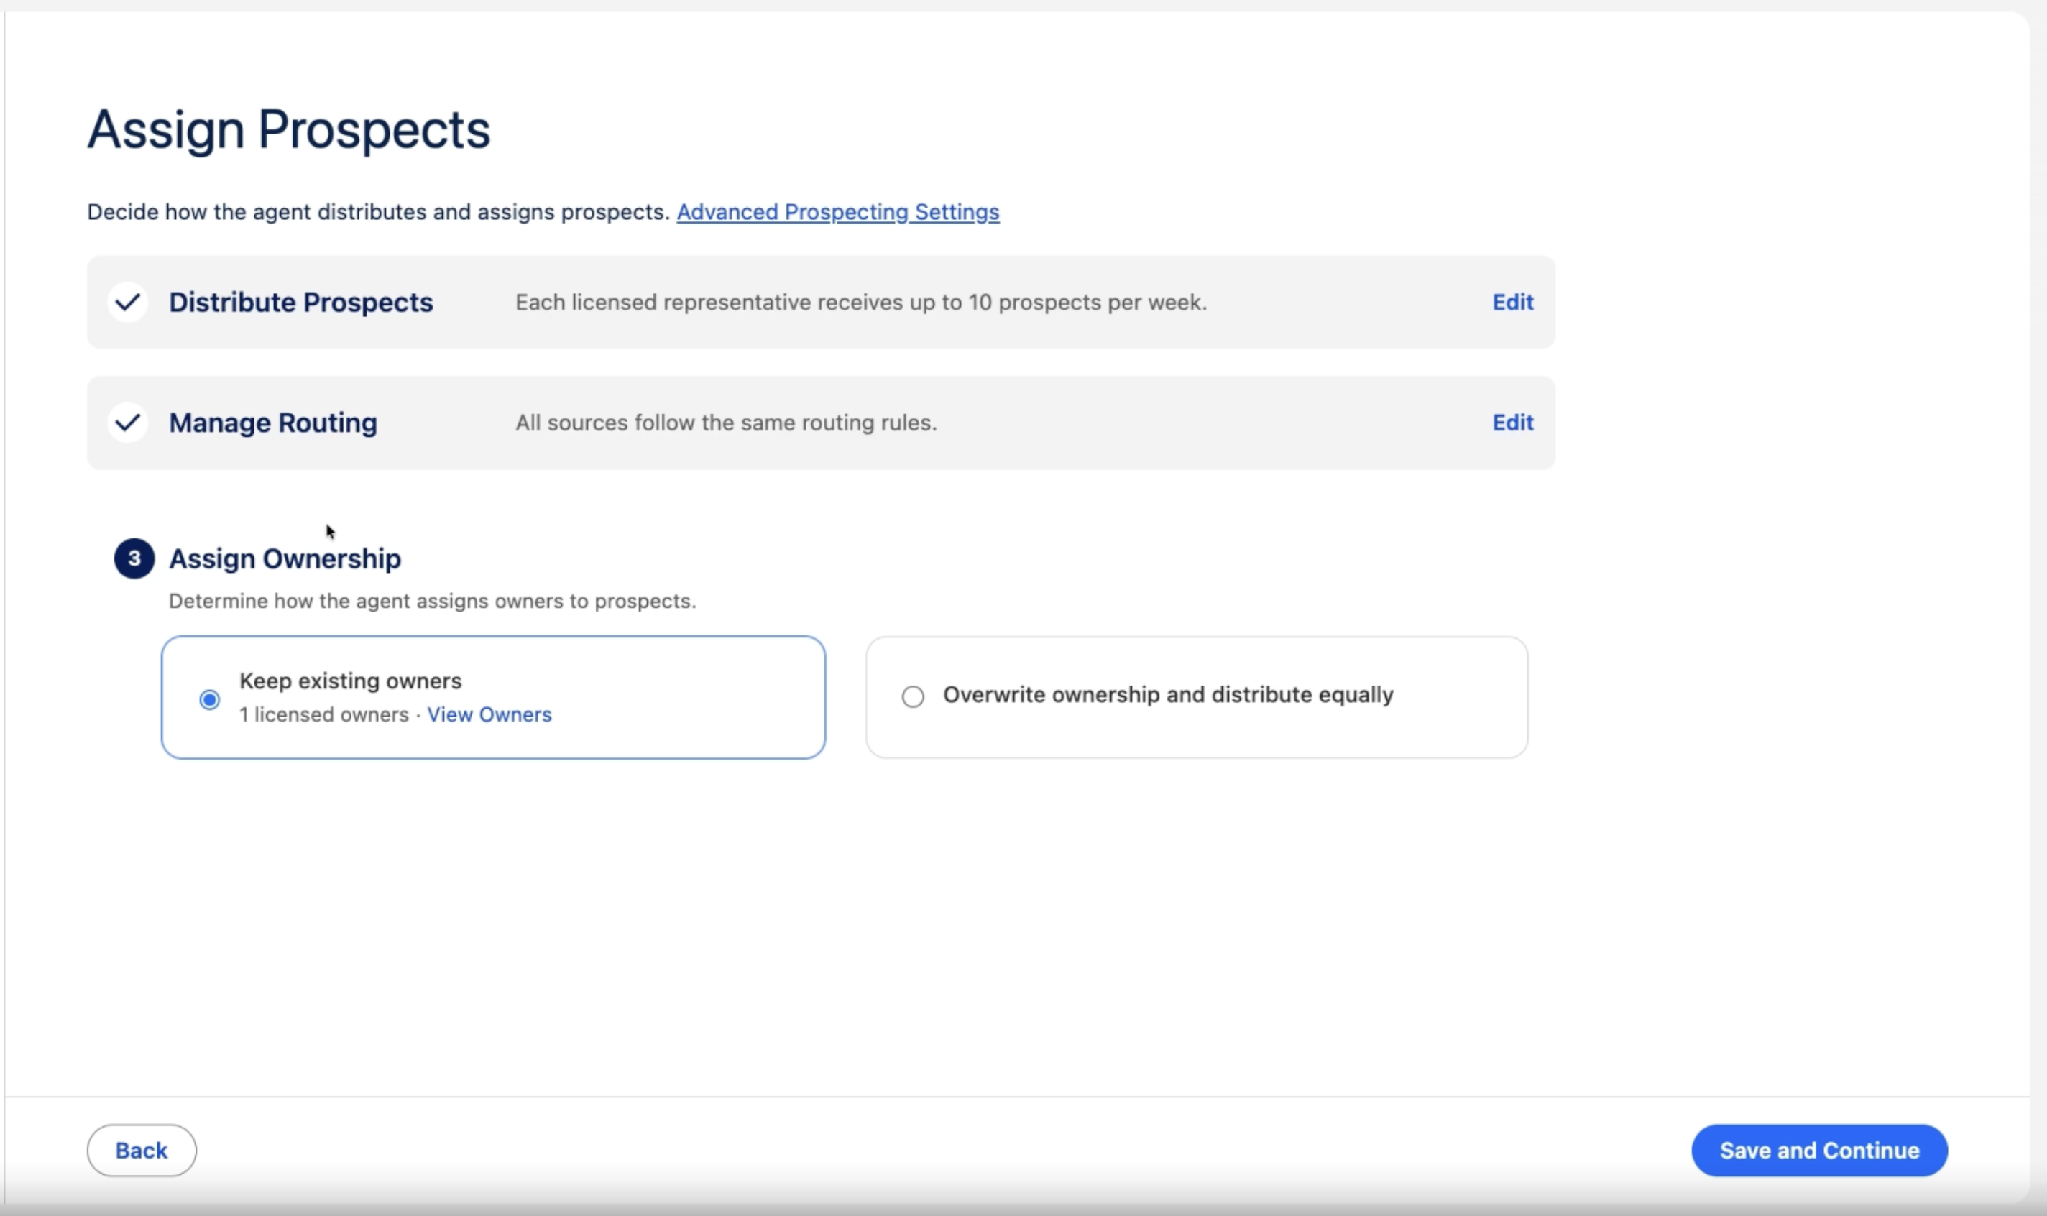Click '1 licensed owners' text
The height and width of the screenshot is (1216, 2047).
[x=324, y=714]
